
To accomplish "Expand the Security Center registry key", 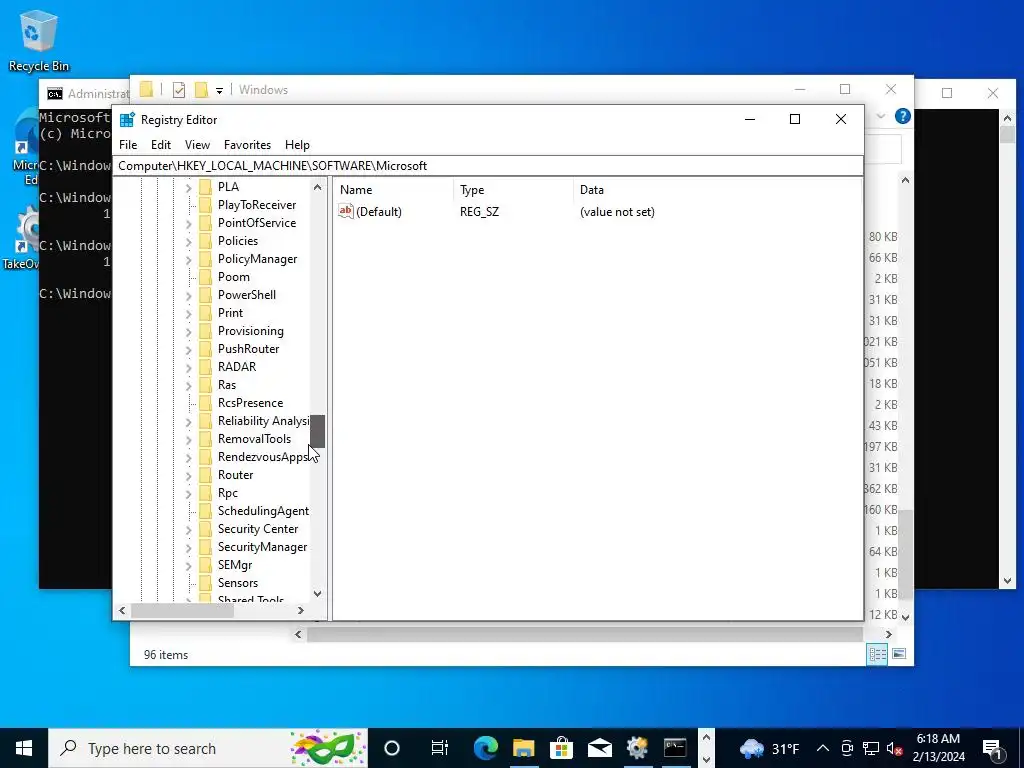I will 188,530.
